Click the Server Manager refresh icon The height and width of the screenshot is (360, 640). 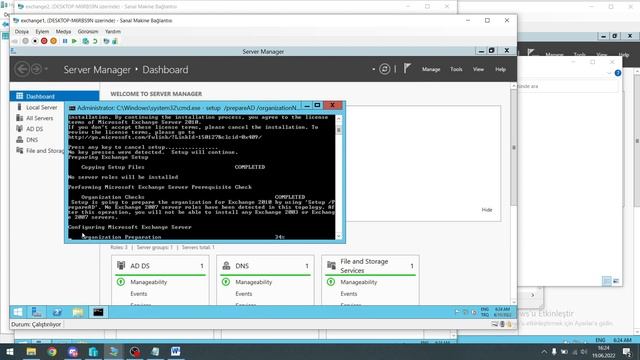click(x=384, y=69)
